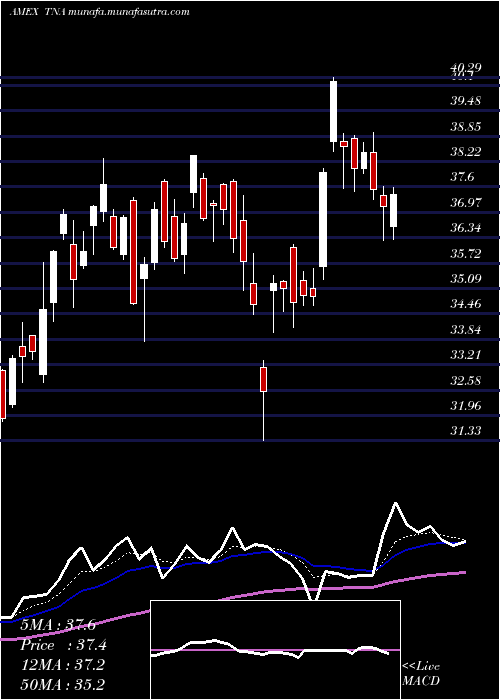Click the 'AMEX TNA munafa.munafasutra.com' chart title

click(x=99, y=12)
